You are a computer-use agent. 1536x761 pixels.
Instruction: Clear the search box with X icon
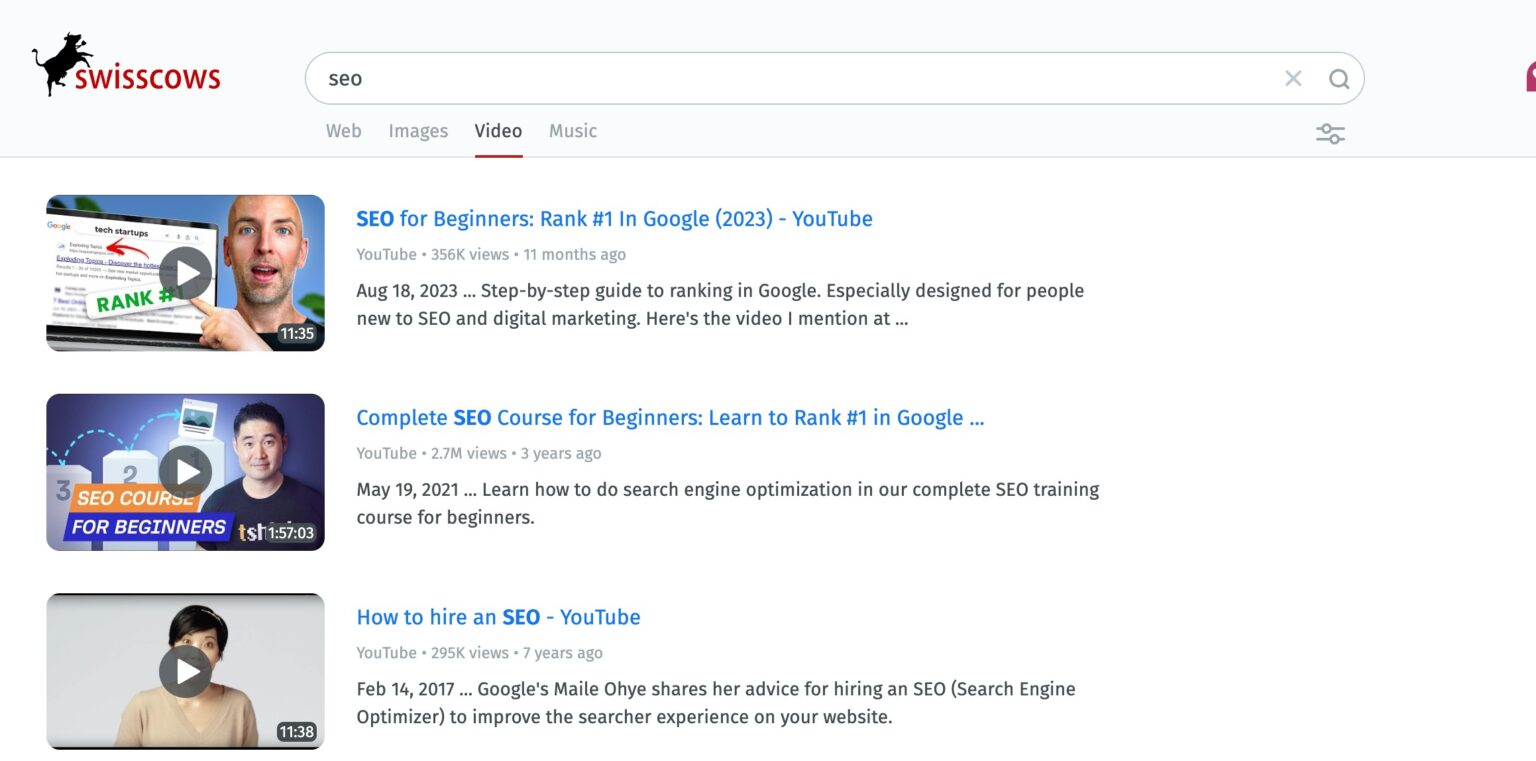[1293, 78]
